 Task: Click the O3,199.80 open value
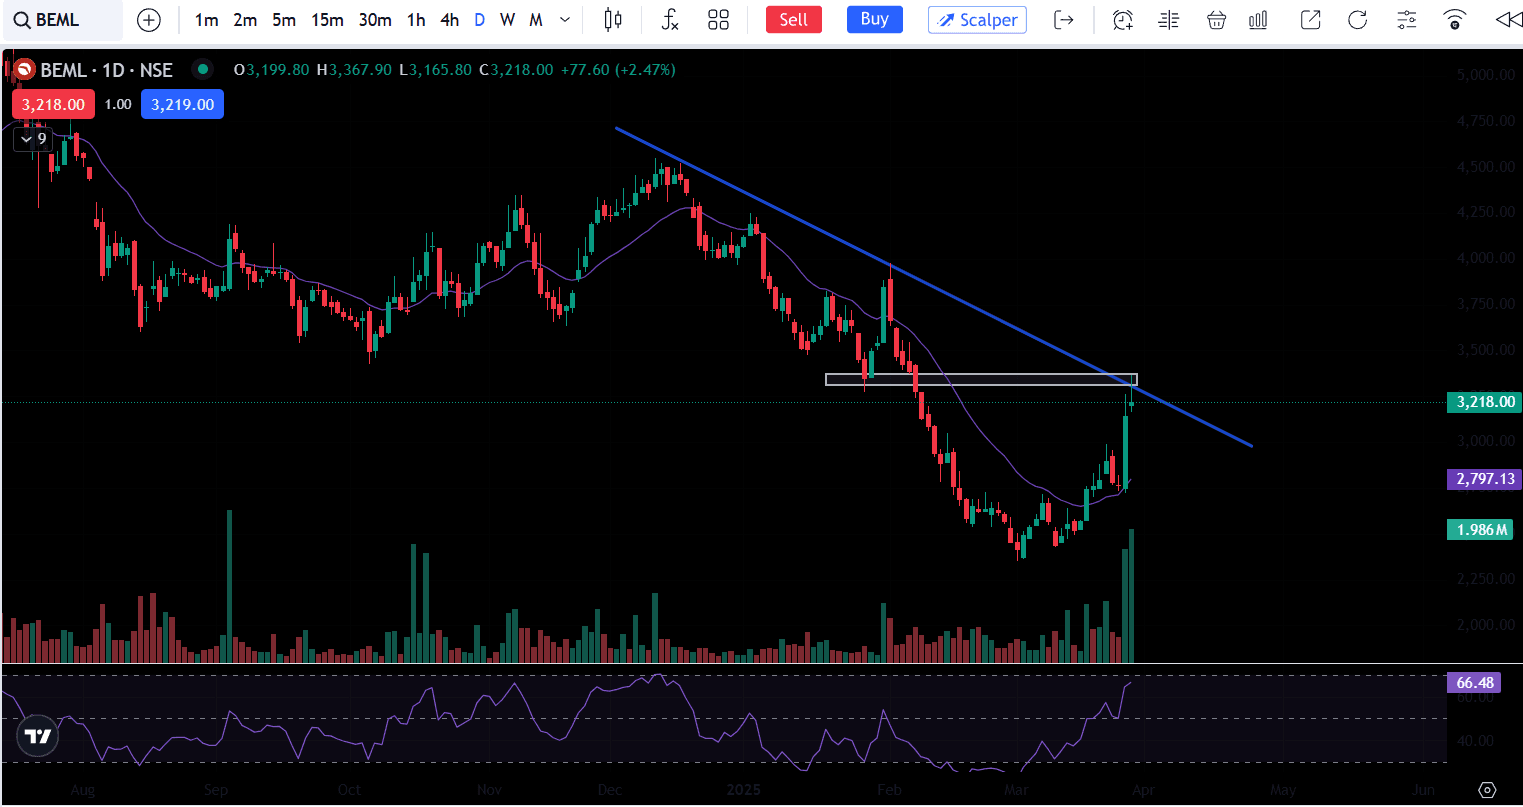click(x=272, y=70)
